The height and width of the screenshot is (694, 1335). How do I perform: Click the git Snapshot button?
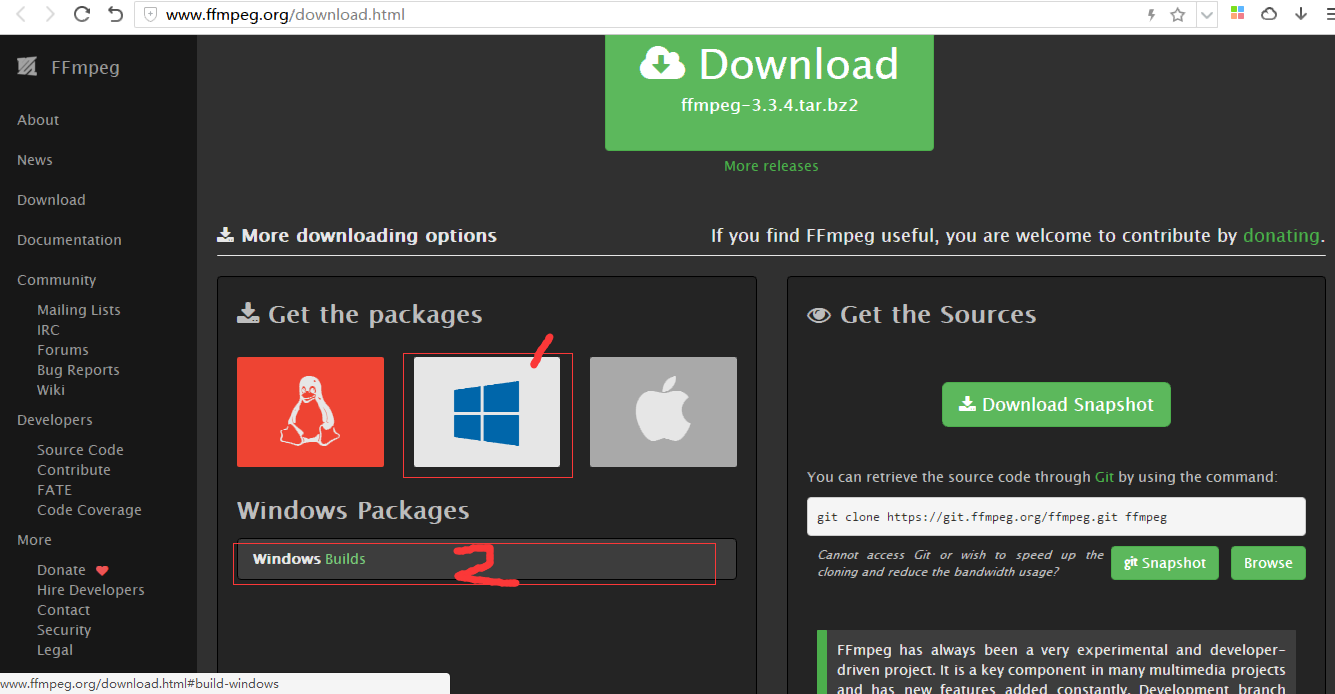pyautogui.click(x=1165, y=563)
